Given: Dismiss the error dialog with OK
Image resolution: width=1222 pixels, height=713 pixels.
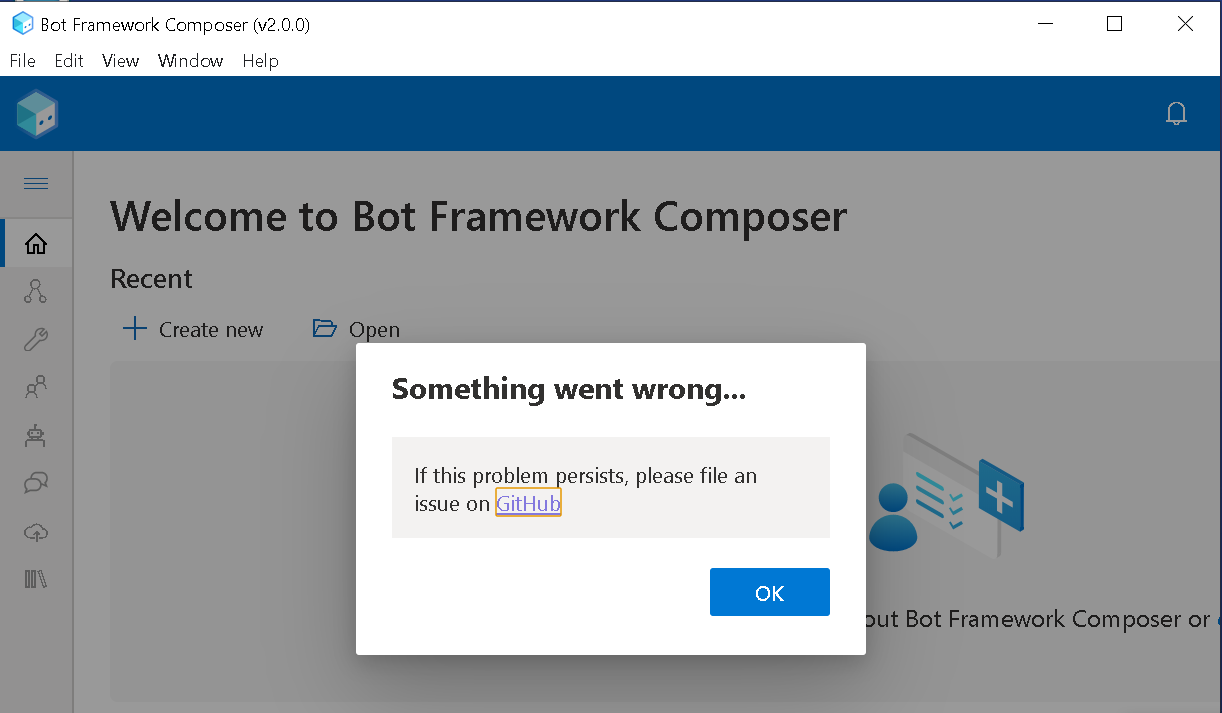Looking at the screenshot, I should (769, 591).
